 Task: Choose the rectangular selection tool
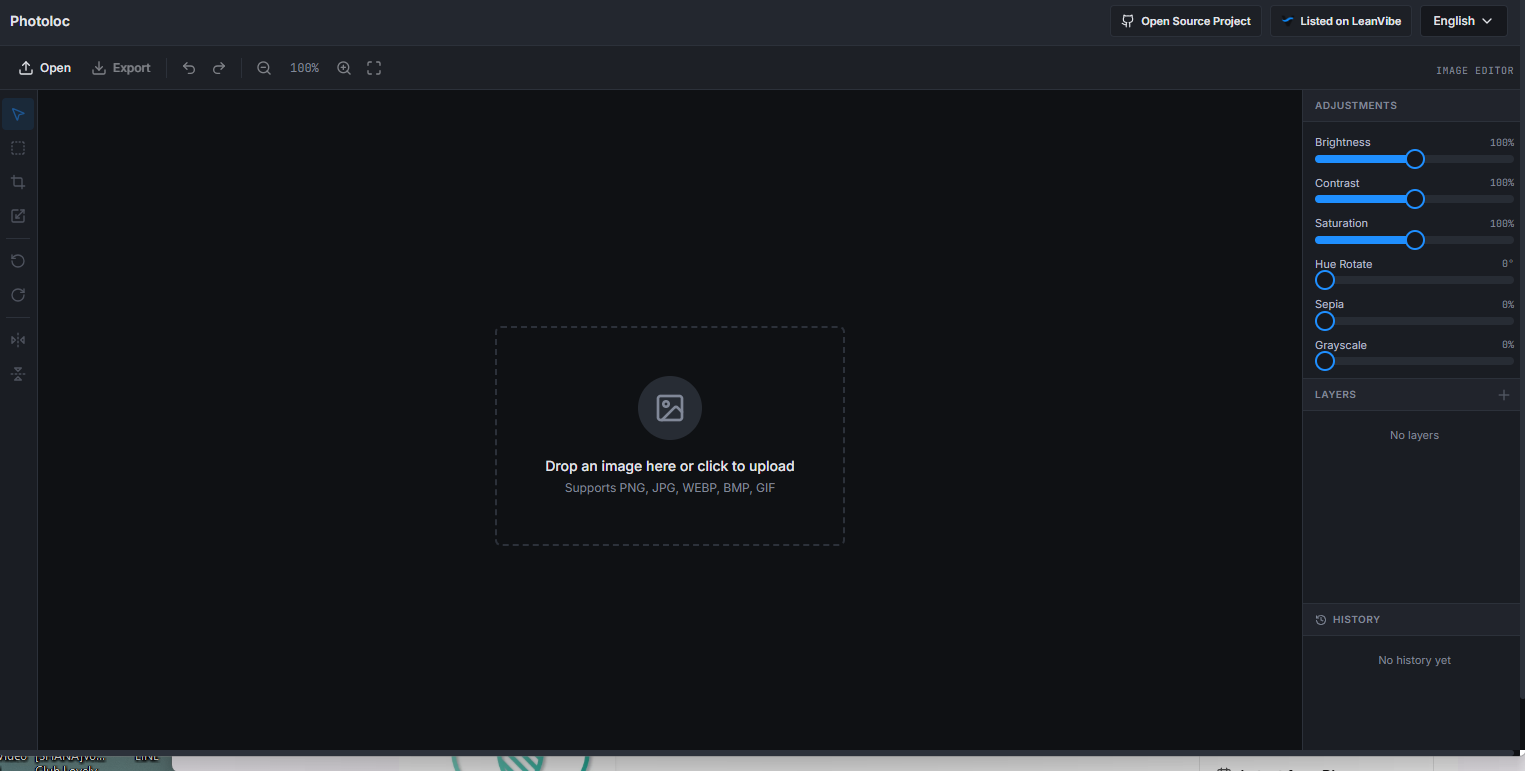(18, 148)
